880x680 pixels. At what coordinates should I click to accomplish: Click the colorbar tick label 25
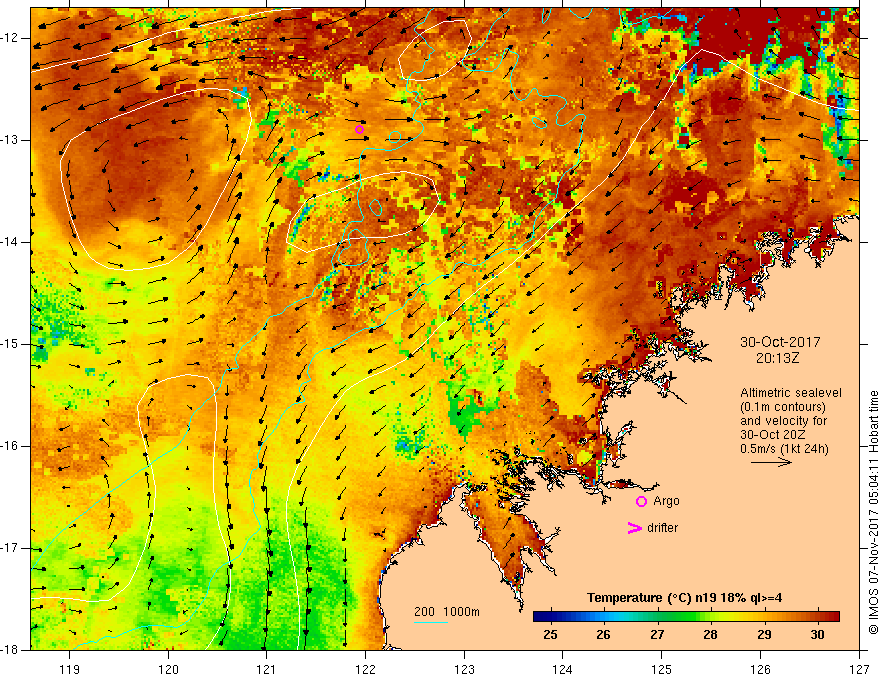coord(551,635)
